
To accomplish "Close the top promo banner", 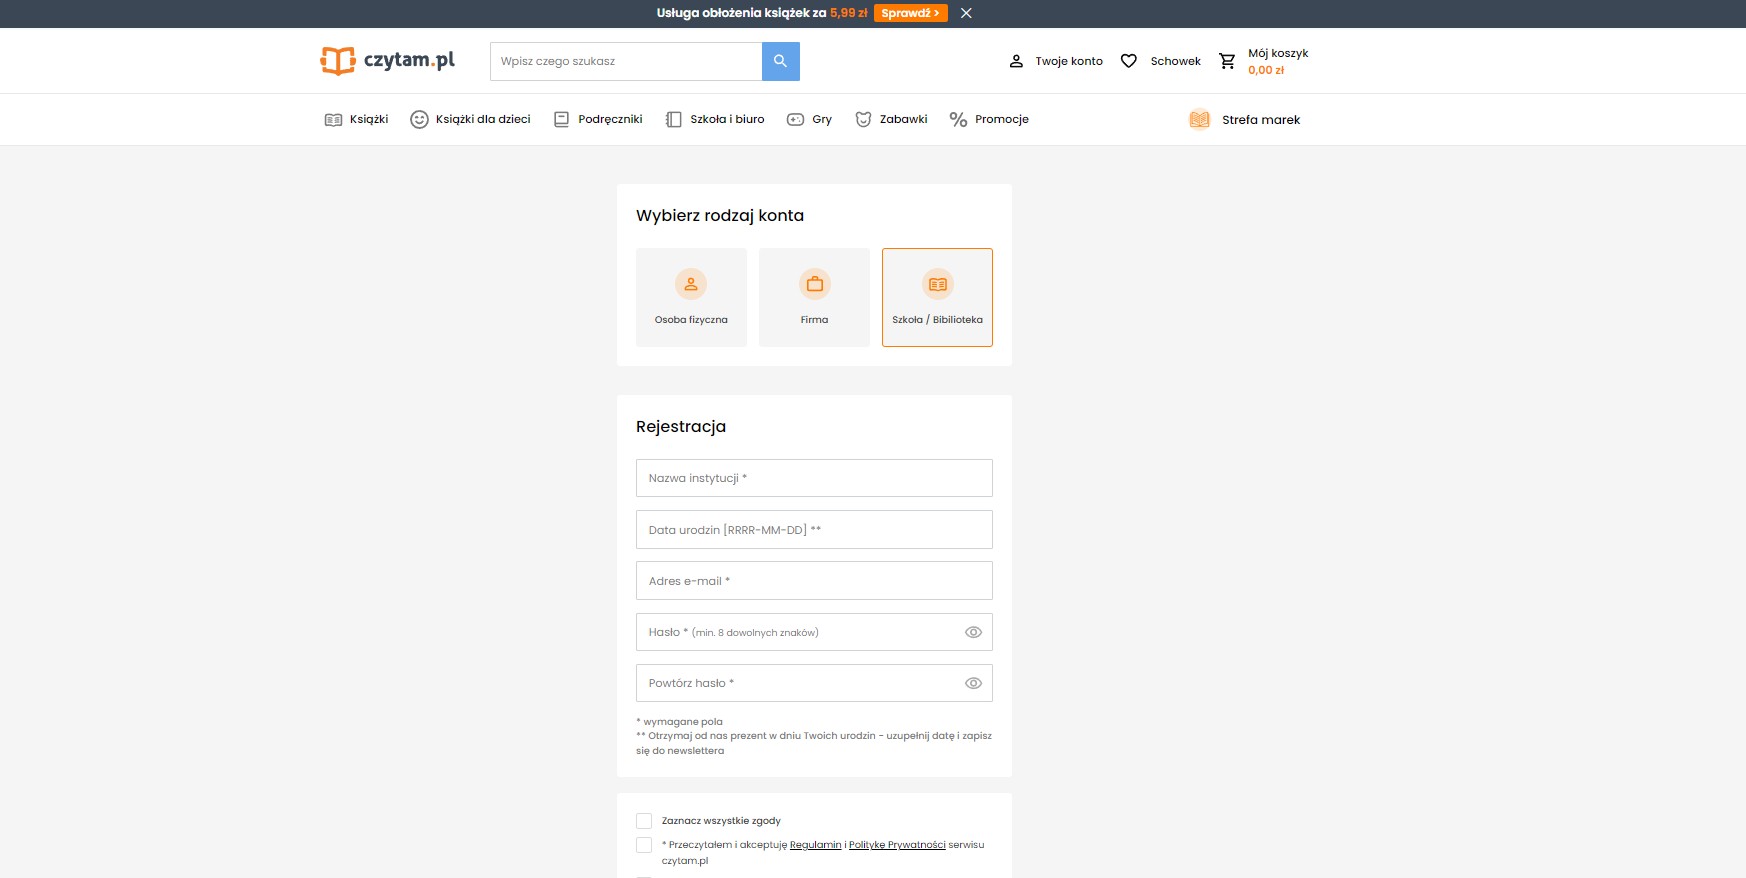I will [x=966, y=13].
